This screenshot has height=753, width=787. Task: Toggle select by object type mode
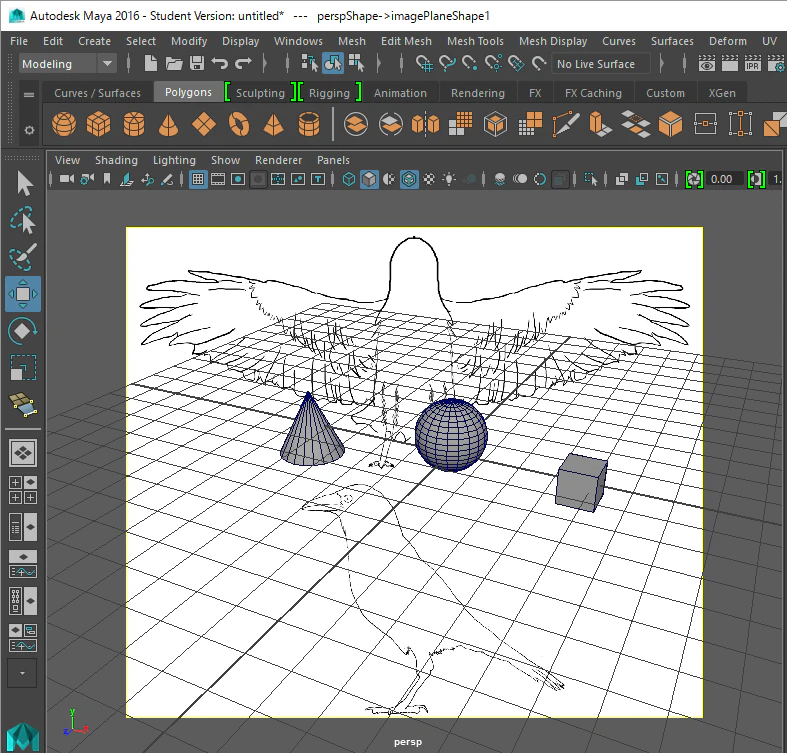tap(333, 64)
